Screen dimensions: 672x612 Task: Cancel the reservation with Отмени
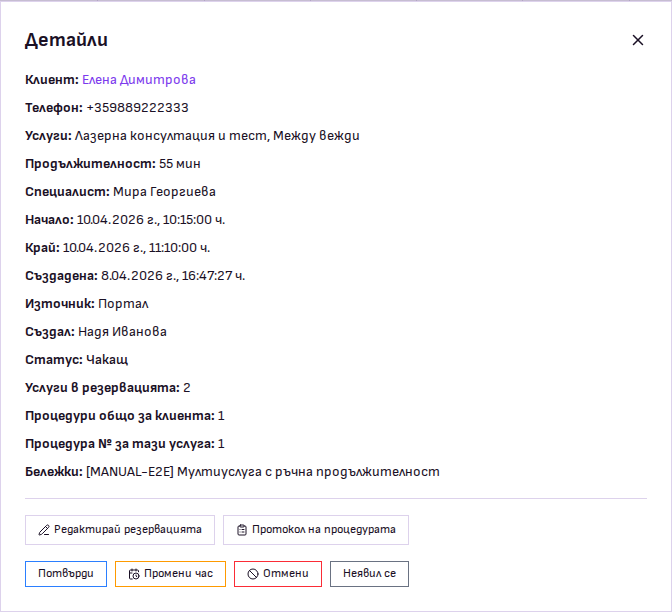tap(278, 573)
